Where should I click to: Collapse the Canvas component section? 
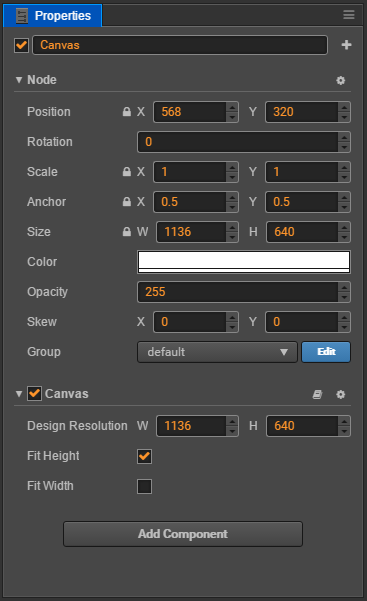[19, 394]
